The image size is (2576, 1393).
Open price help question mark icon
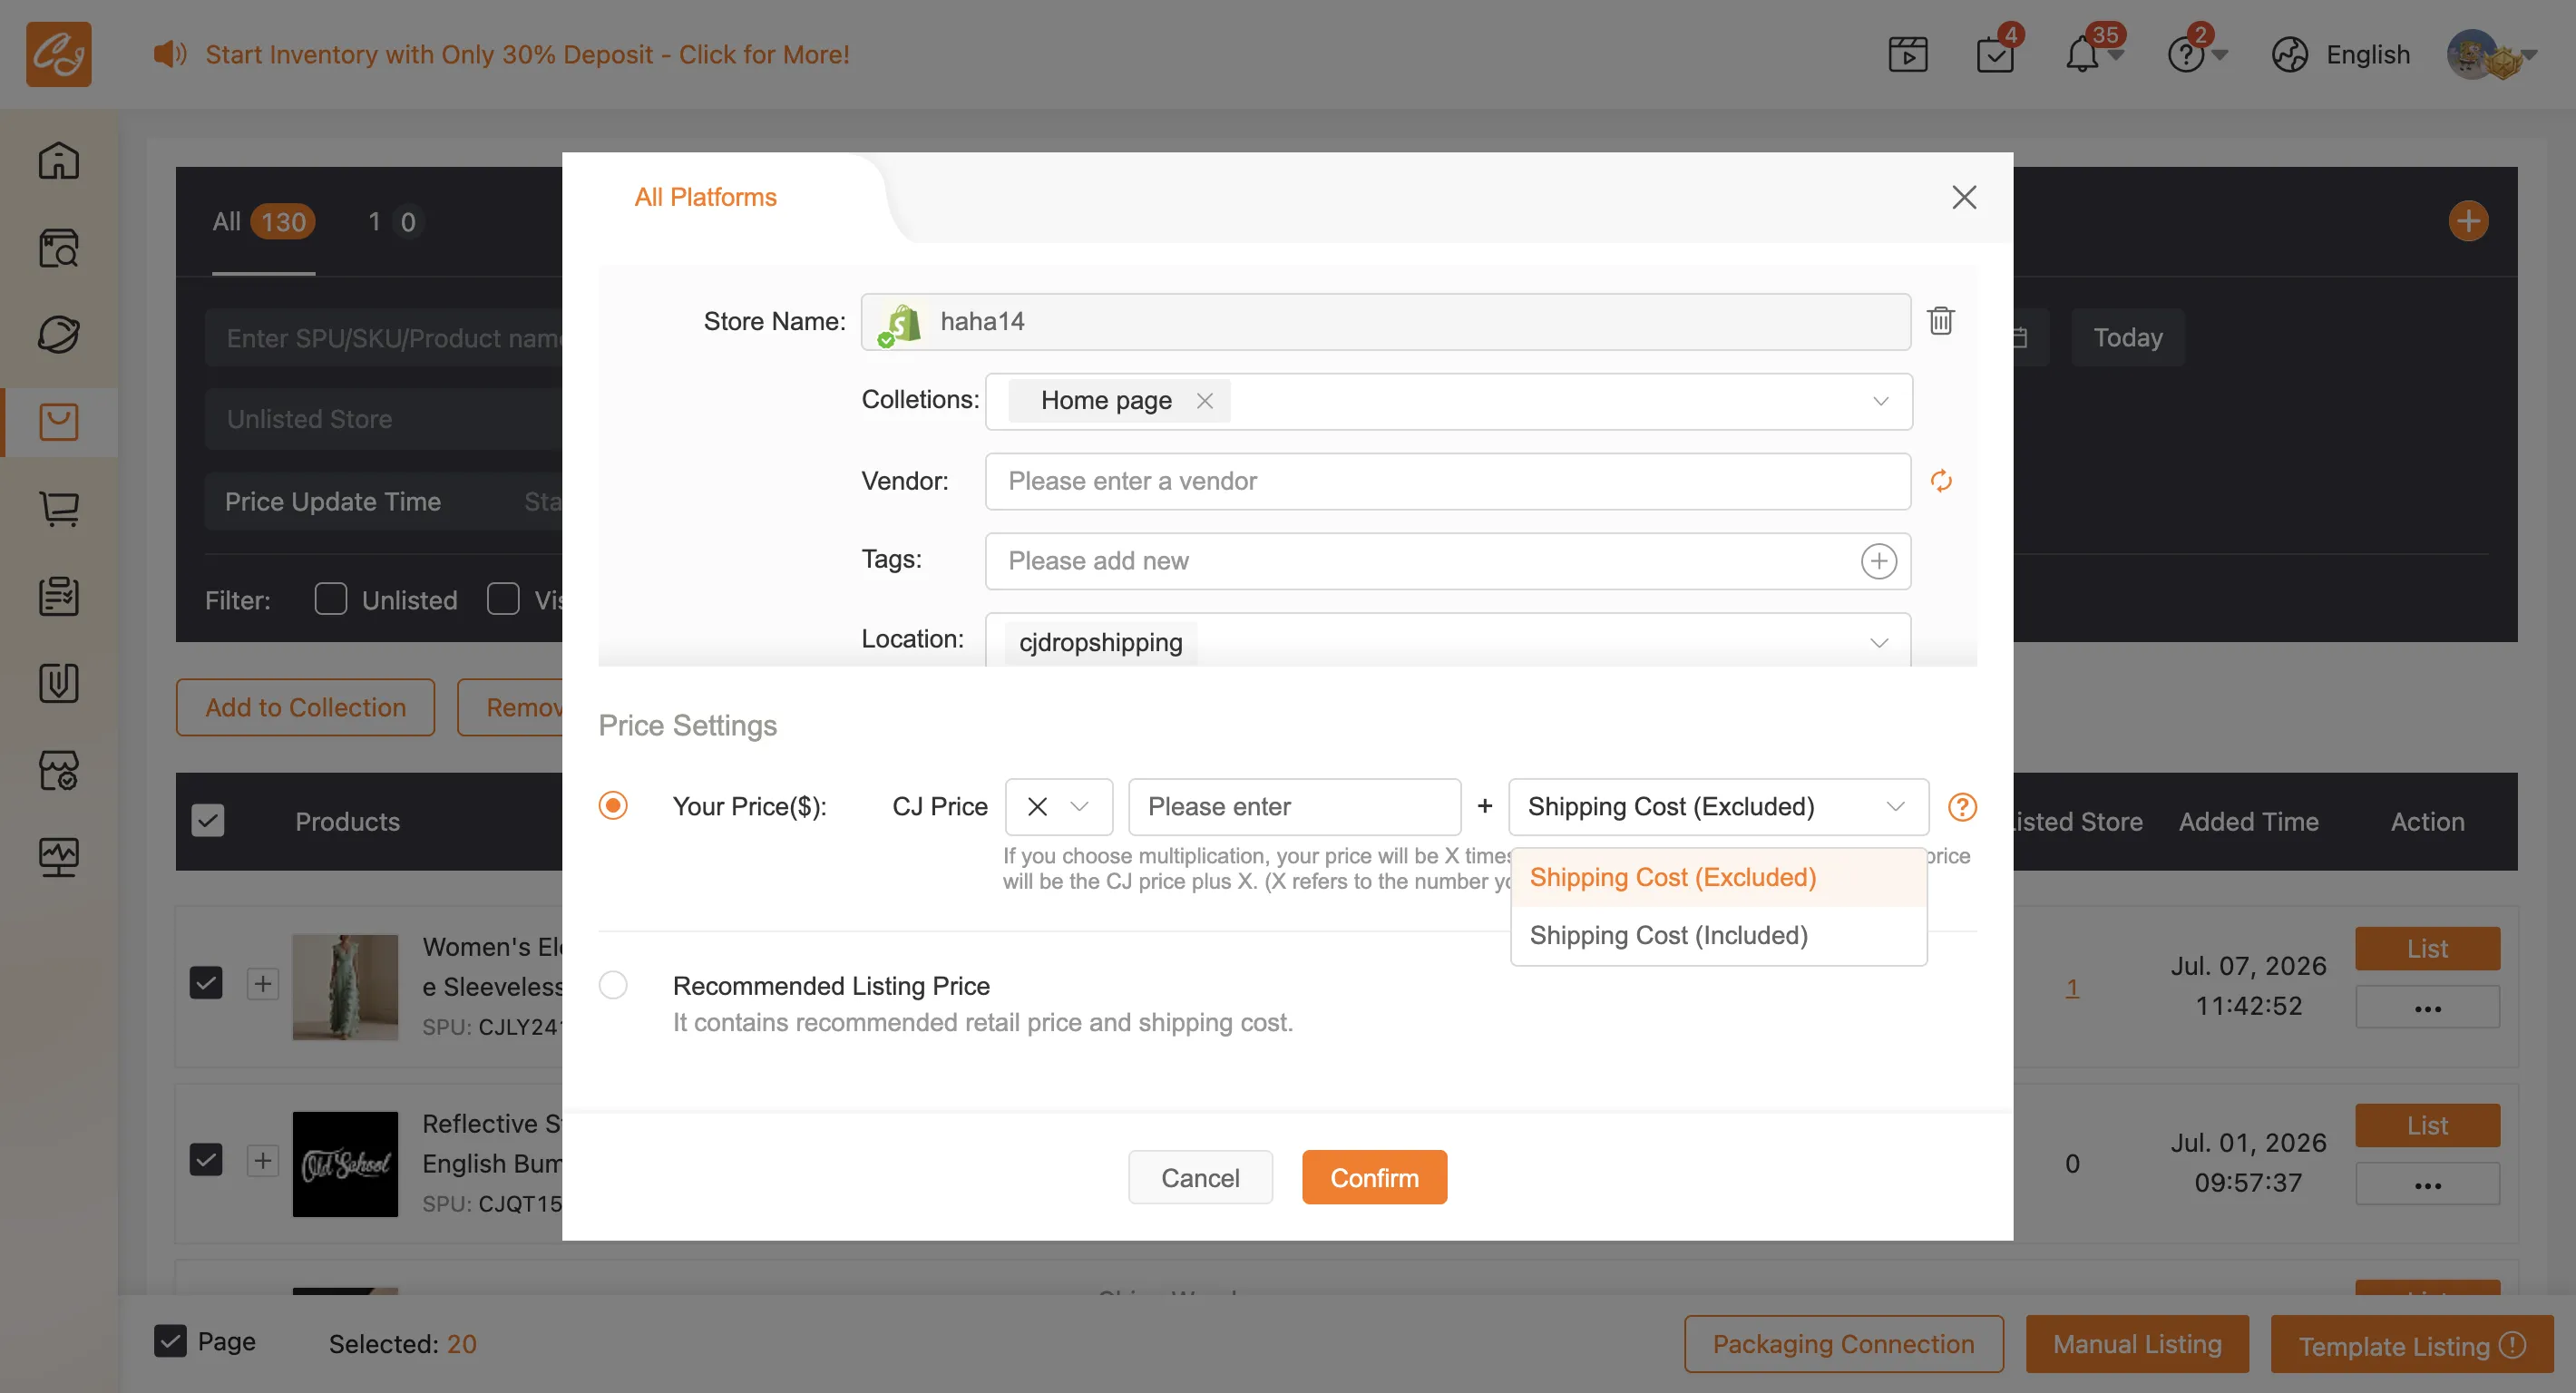(1962, 806)
